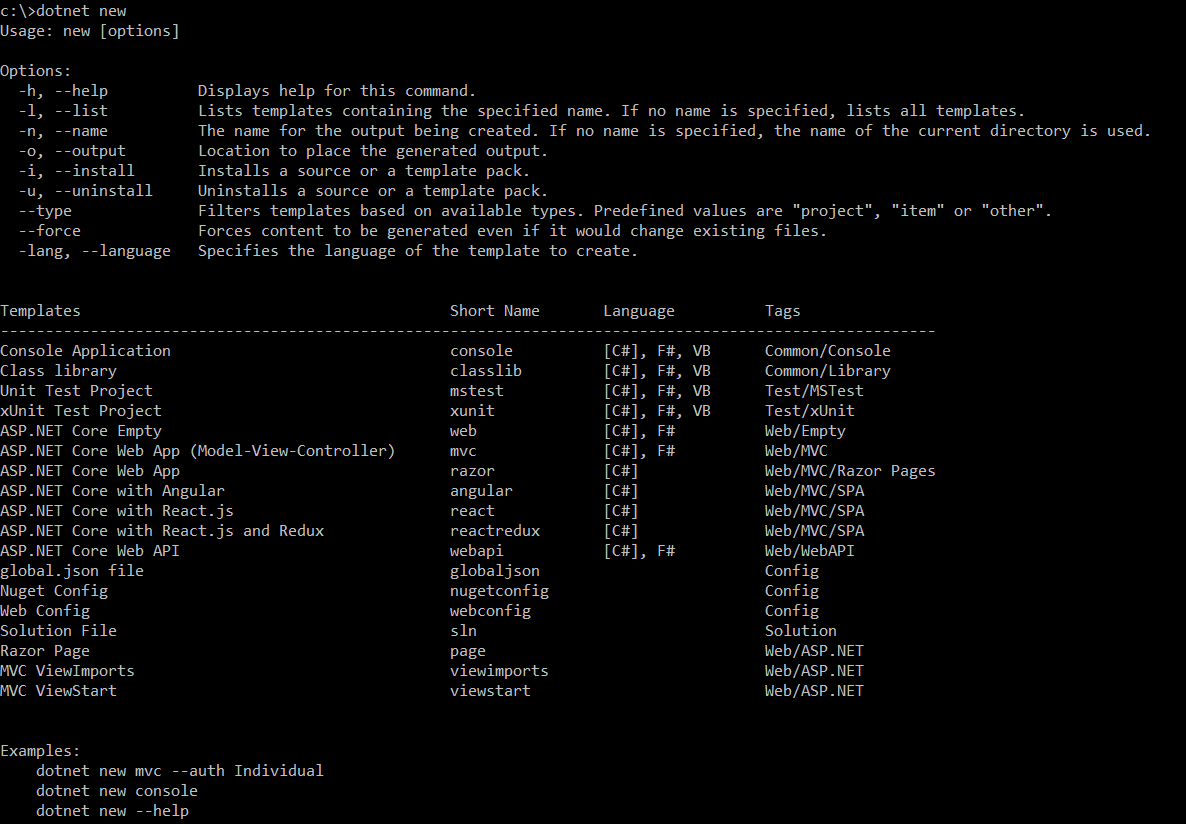Click the 'Solution' tag
Screen dimensions: 1186x824
pos(800,631)
